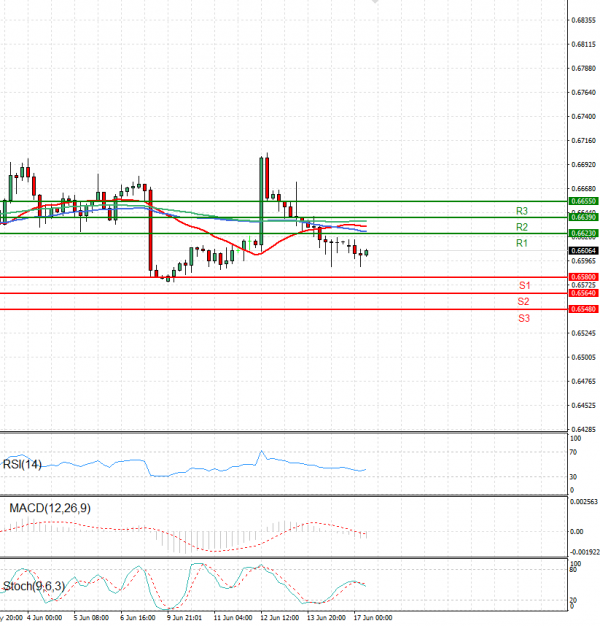Select the S3 support label
This screenshot has width=600, height=626.
pos(524,318)
